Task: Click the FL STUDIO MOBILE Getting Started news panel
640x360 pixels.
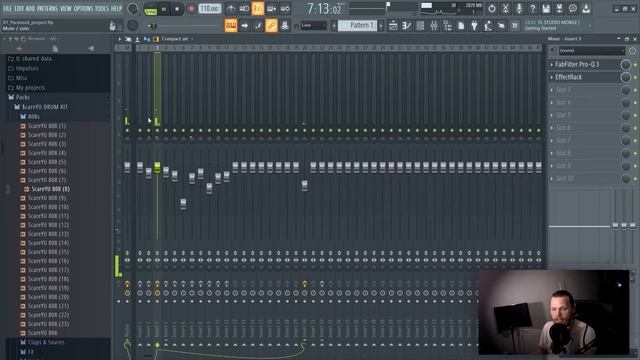Action: coord(556,25)
